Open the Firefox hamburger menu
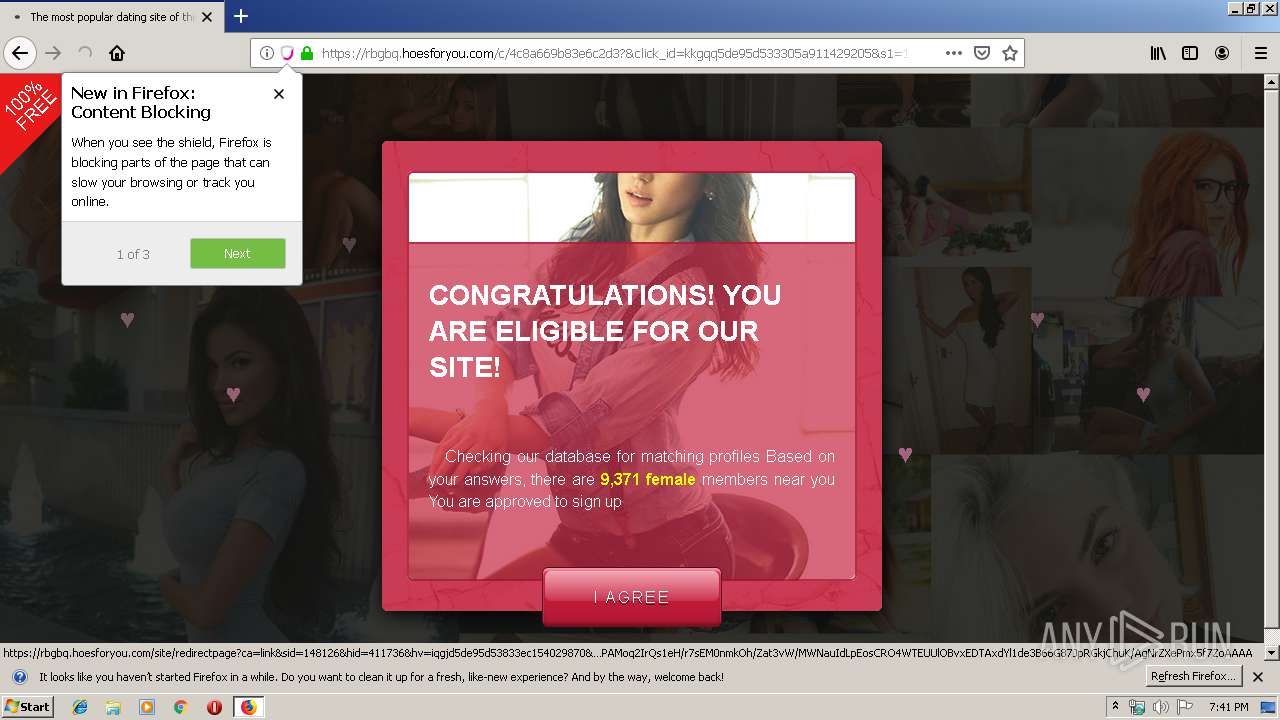 [x=1260, y=53]
